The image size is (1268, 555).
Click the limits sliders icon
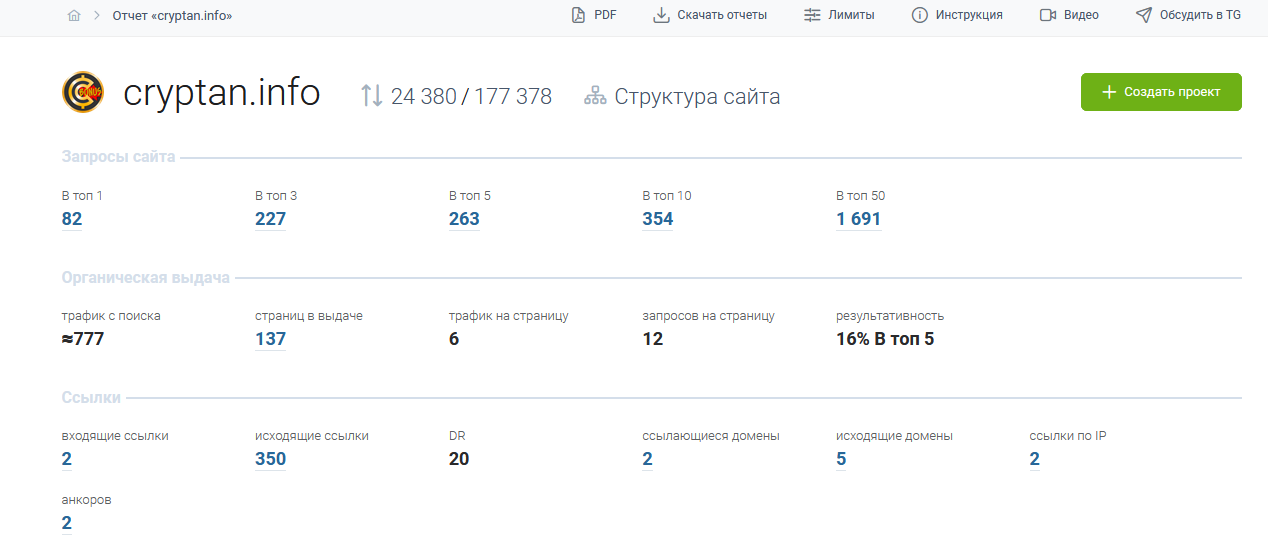click(812, 15)
